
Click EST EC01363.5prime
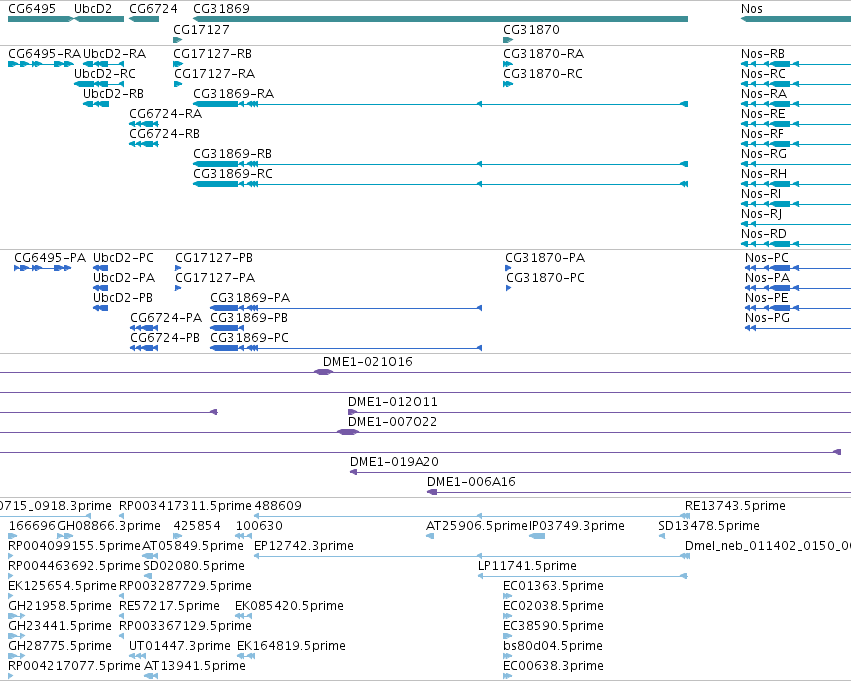click(x=553, y=587)
